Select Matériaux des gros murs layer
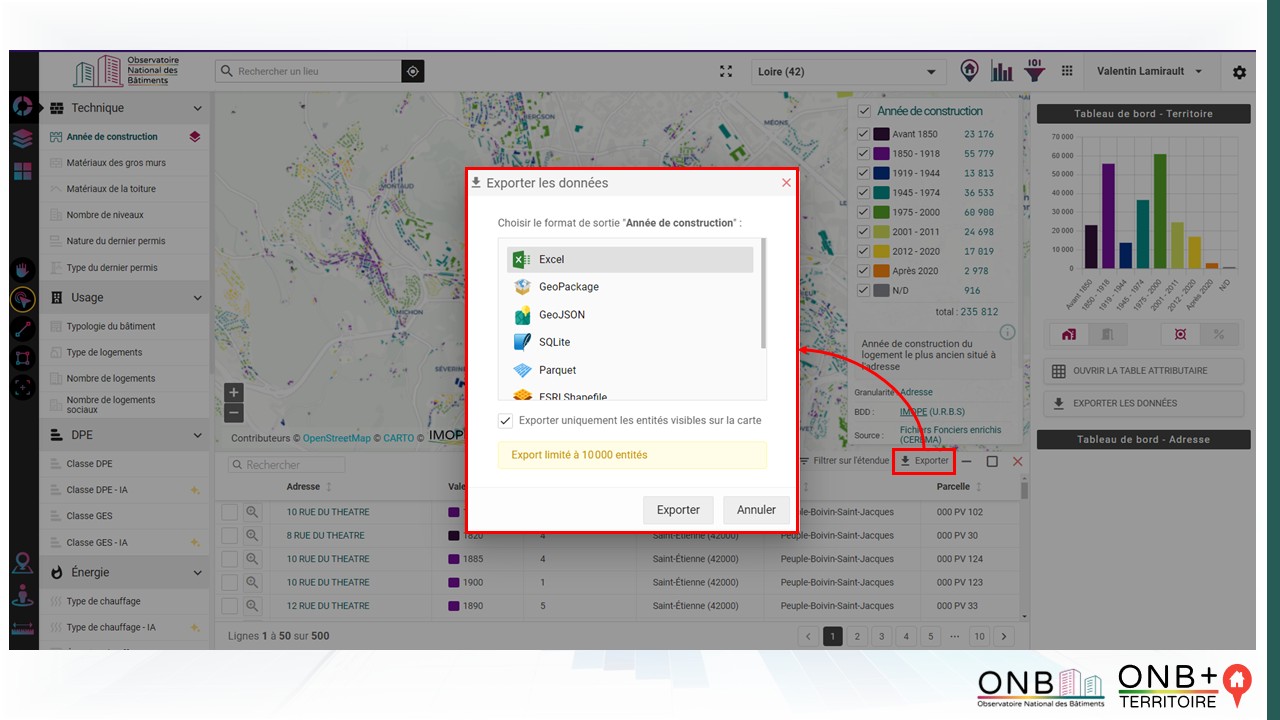 coord(116,162)
